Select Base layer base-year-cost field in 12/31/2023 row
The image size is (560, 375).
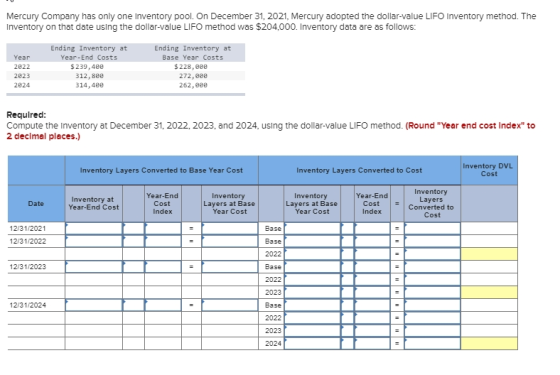point(312,267)
